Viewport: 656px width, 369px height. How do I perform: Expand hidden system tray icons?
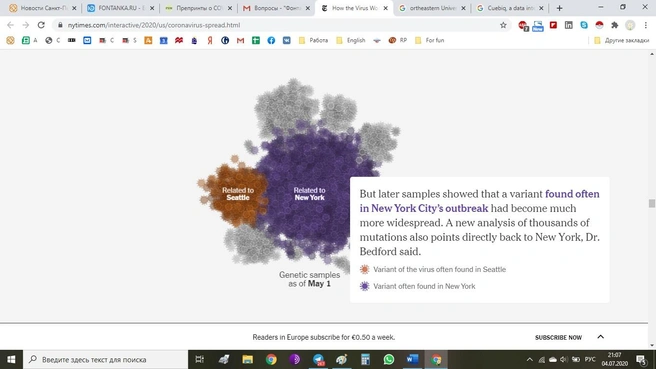click(530, 359)
